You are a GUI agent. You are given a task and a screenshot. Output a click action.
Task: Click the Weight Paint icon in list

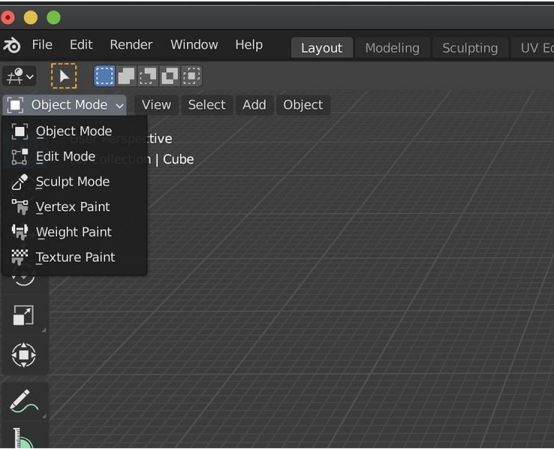(x=19, y=232)
